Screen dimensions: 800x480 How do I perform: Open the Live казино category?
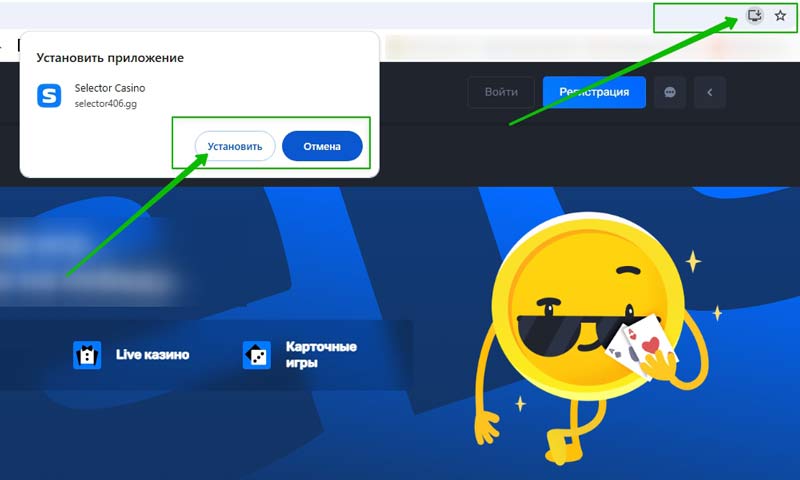pos(152,355)
